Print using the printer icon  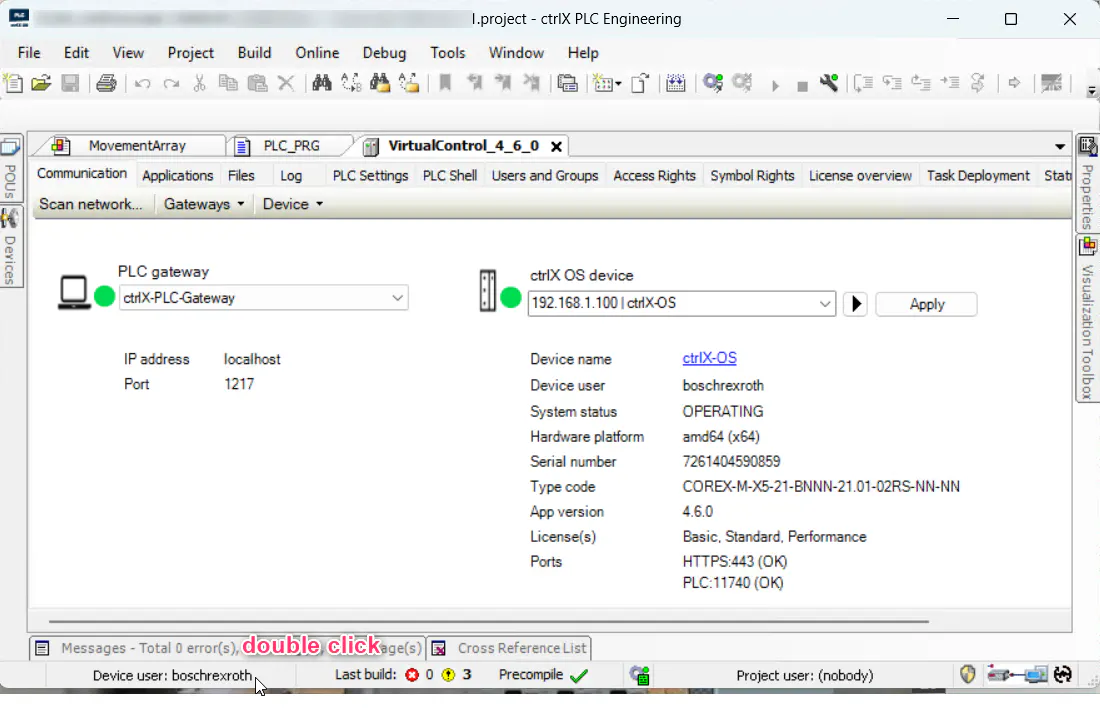tap(106, 83)
